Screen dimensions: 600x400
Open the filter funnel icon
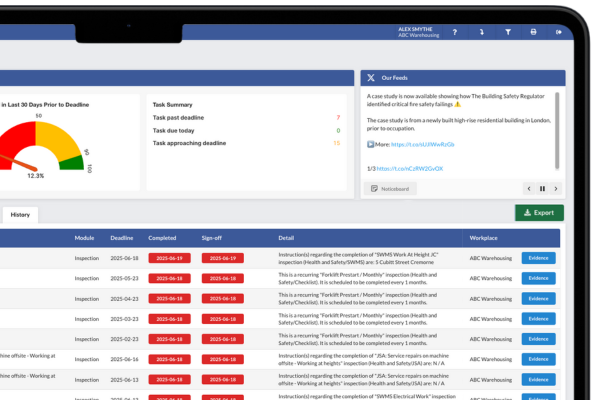point(507,32)
